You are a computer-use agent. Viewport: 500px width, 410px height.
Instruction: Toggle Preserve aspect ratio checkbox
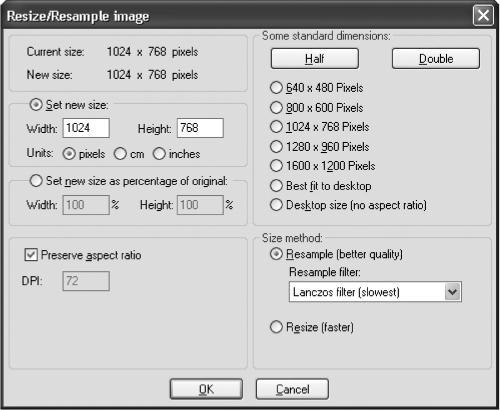pyautogui.click(x=31, y=255)
